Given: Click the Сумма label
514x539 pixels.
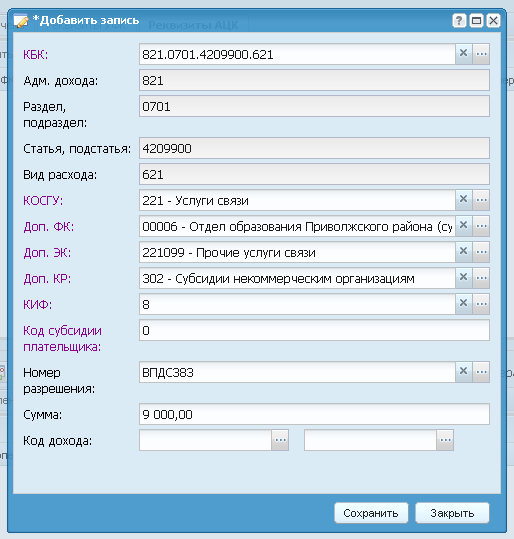Looking at the screenshot, I should click(x=42, y=415).
